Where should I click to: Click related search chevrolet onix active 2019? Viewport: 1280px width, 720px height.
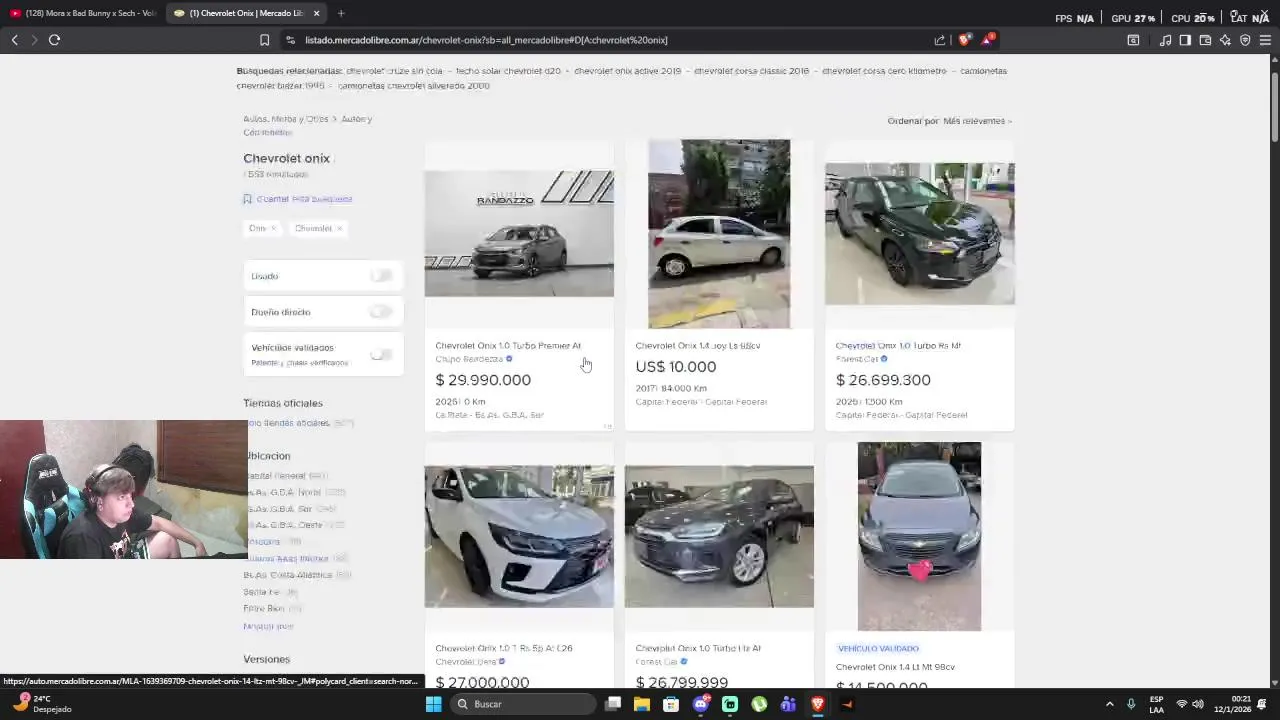pyautogui.click(x=627, y=71)
